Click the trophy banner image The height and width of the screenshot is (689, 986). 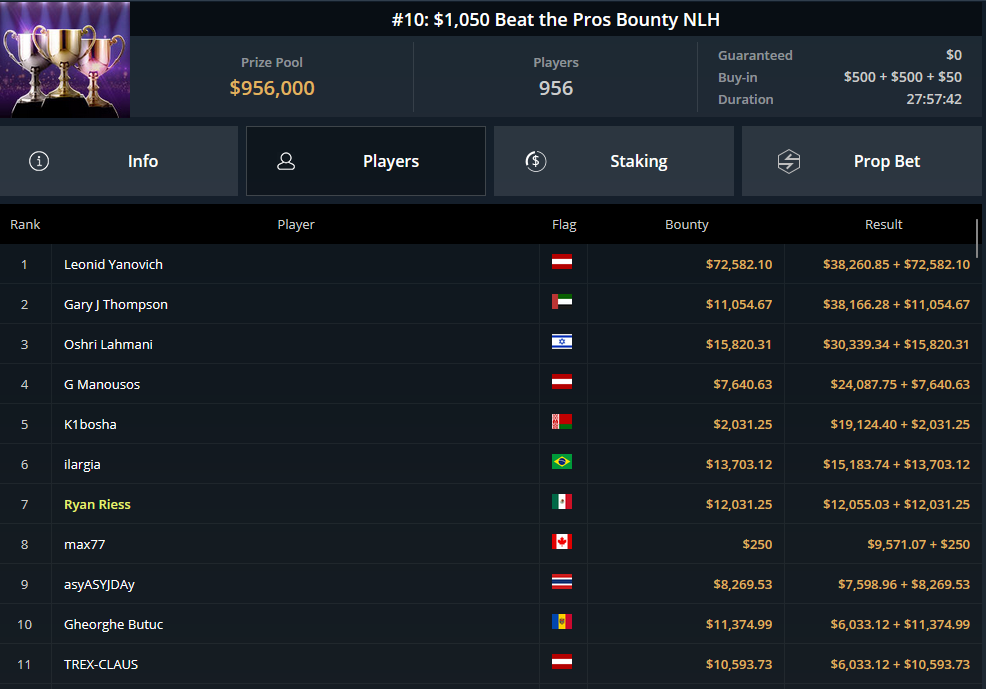[64, 59]
